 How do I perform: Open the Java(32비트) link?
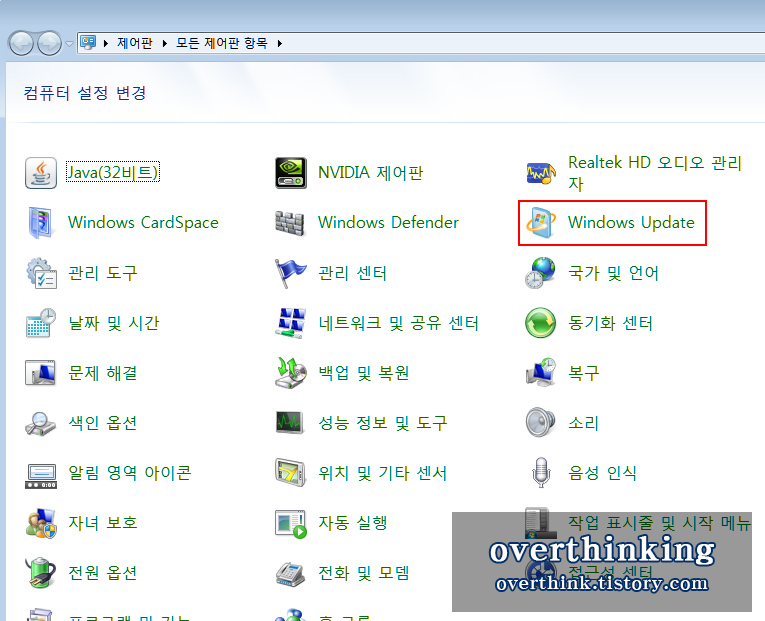click(x=113, y=172)
